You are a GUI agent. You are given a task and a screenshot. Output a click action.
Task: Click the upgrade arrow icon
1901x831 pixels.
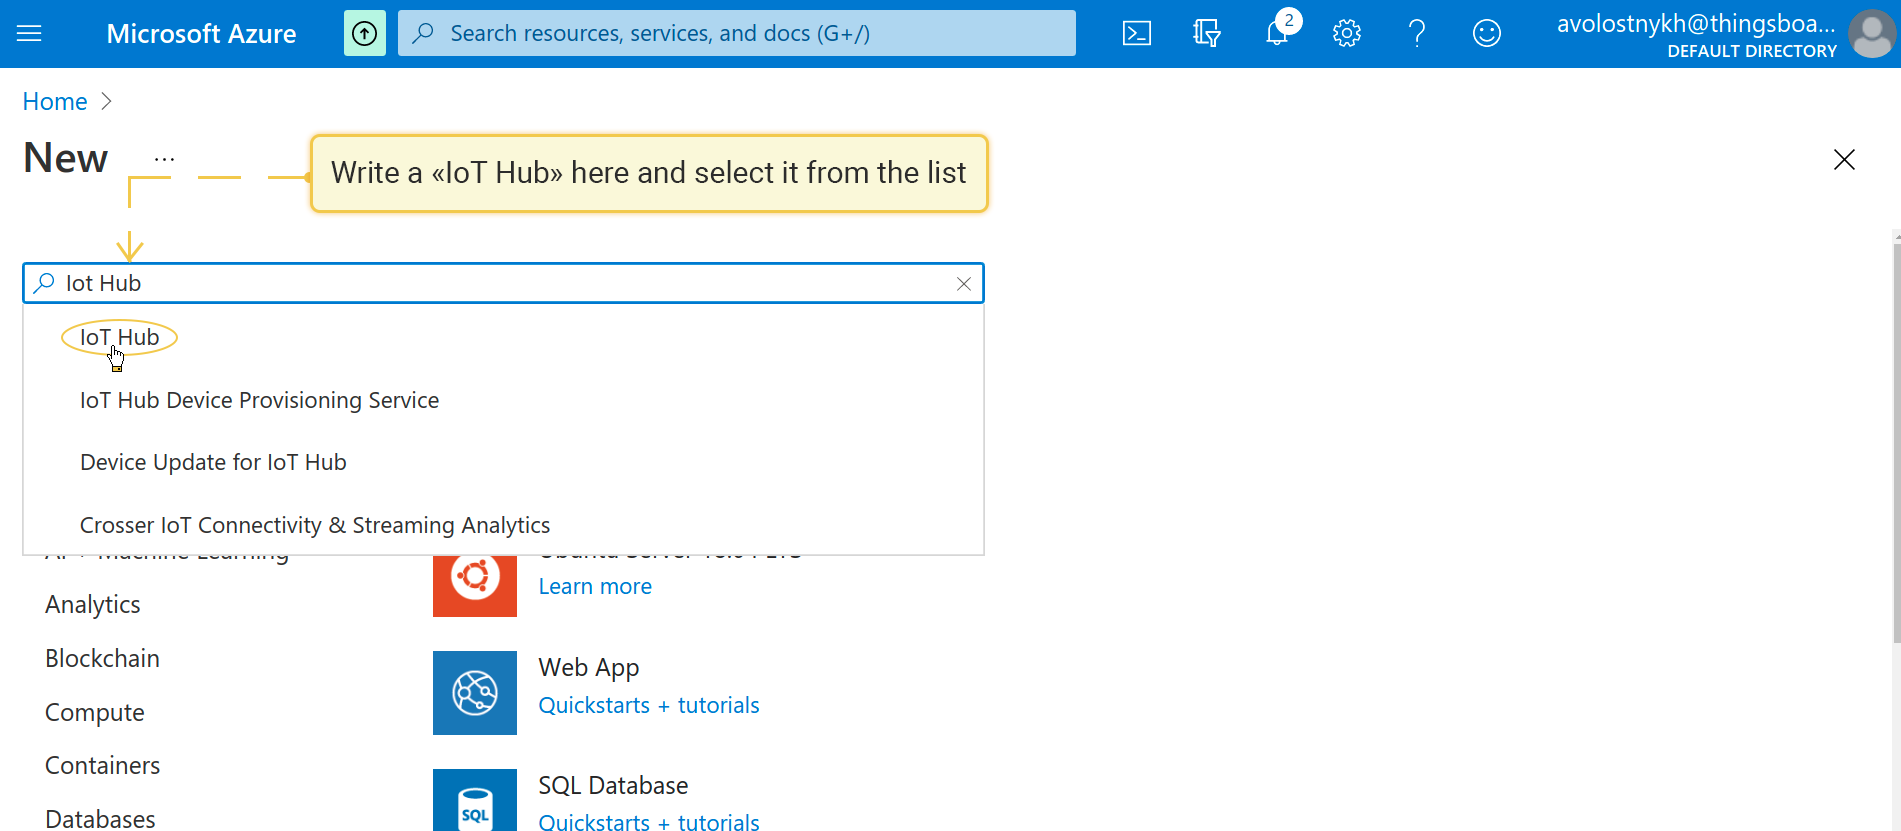(365, 34)
